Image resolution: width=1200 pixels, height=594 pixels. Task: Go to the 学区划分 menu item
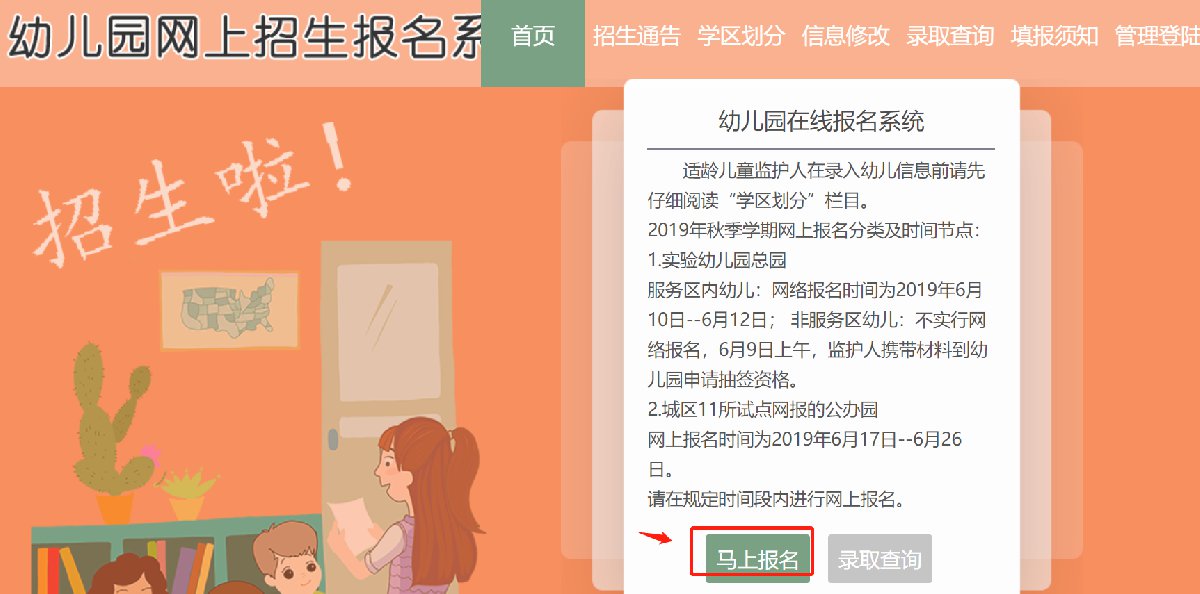(741, 36)
